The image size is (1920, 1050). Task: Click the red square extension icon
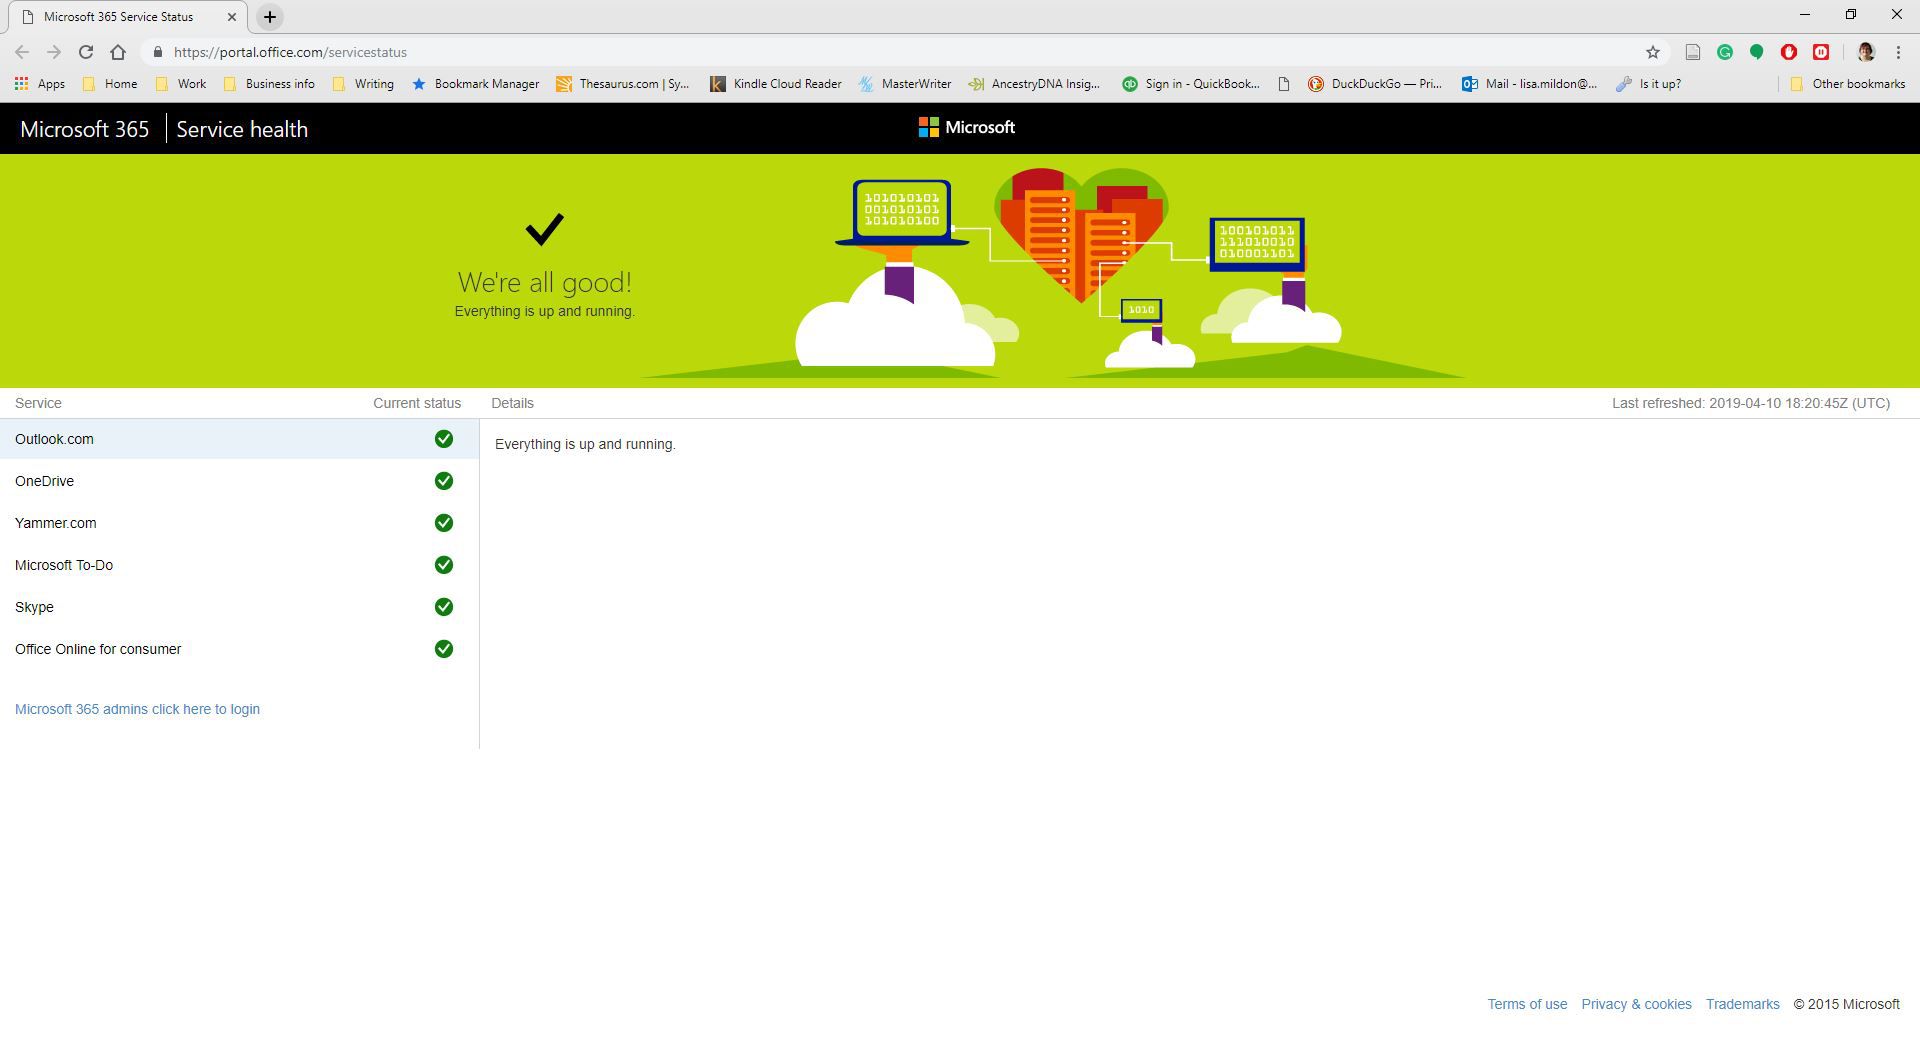click(1821, 52)
